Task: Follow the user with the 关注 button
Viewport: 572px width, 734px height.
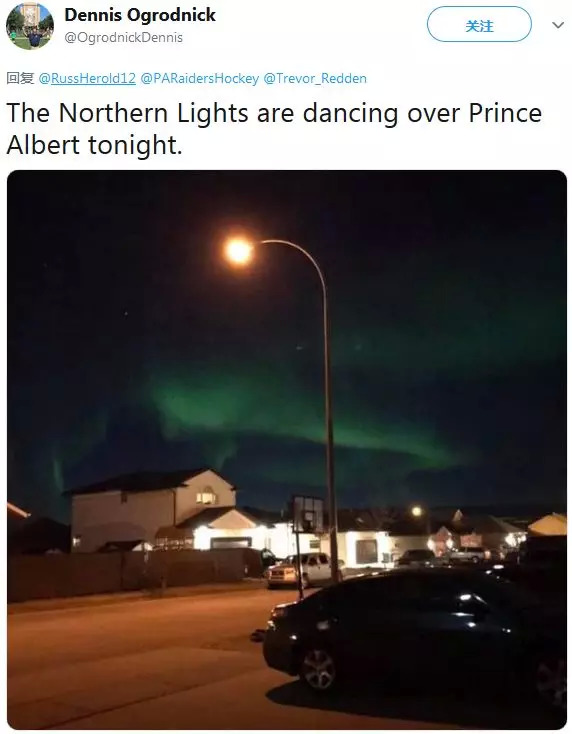Action: tap(479, 24)
